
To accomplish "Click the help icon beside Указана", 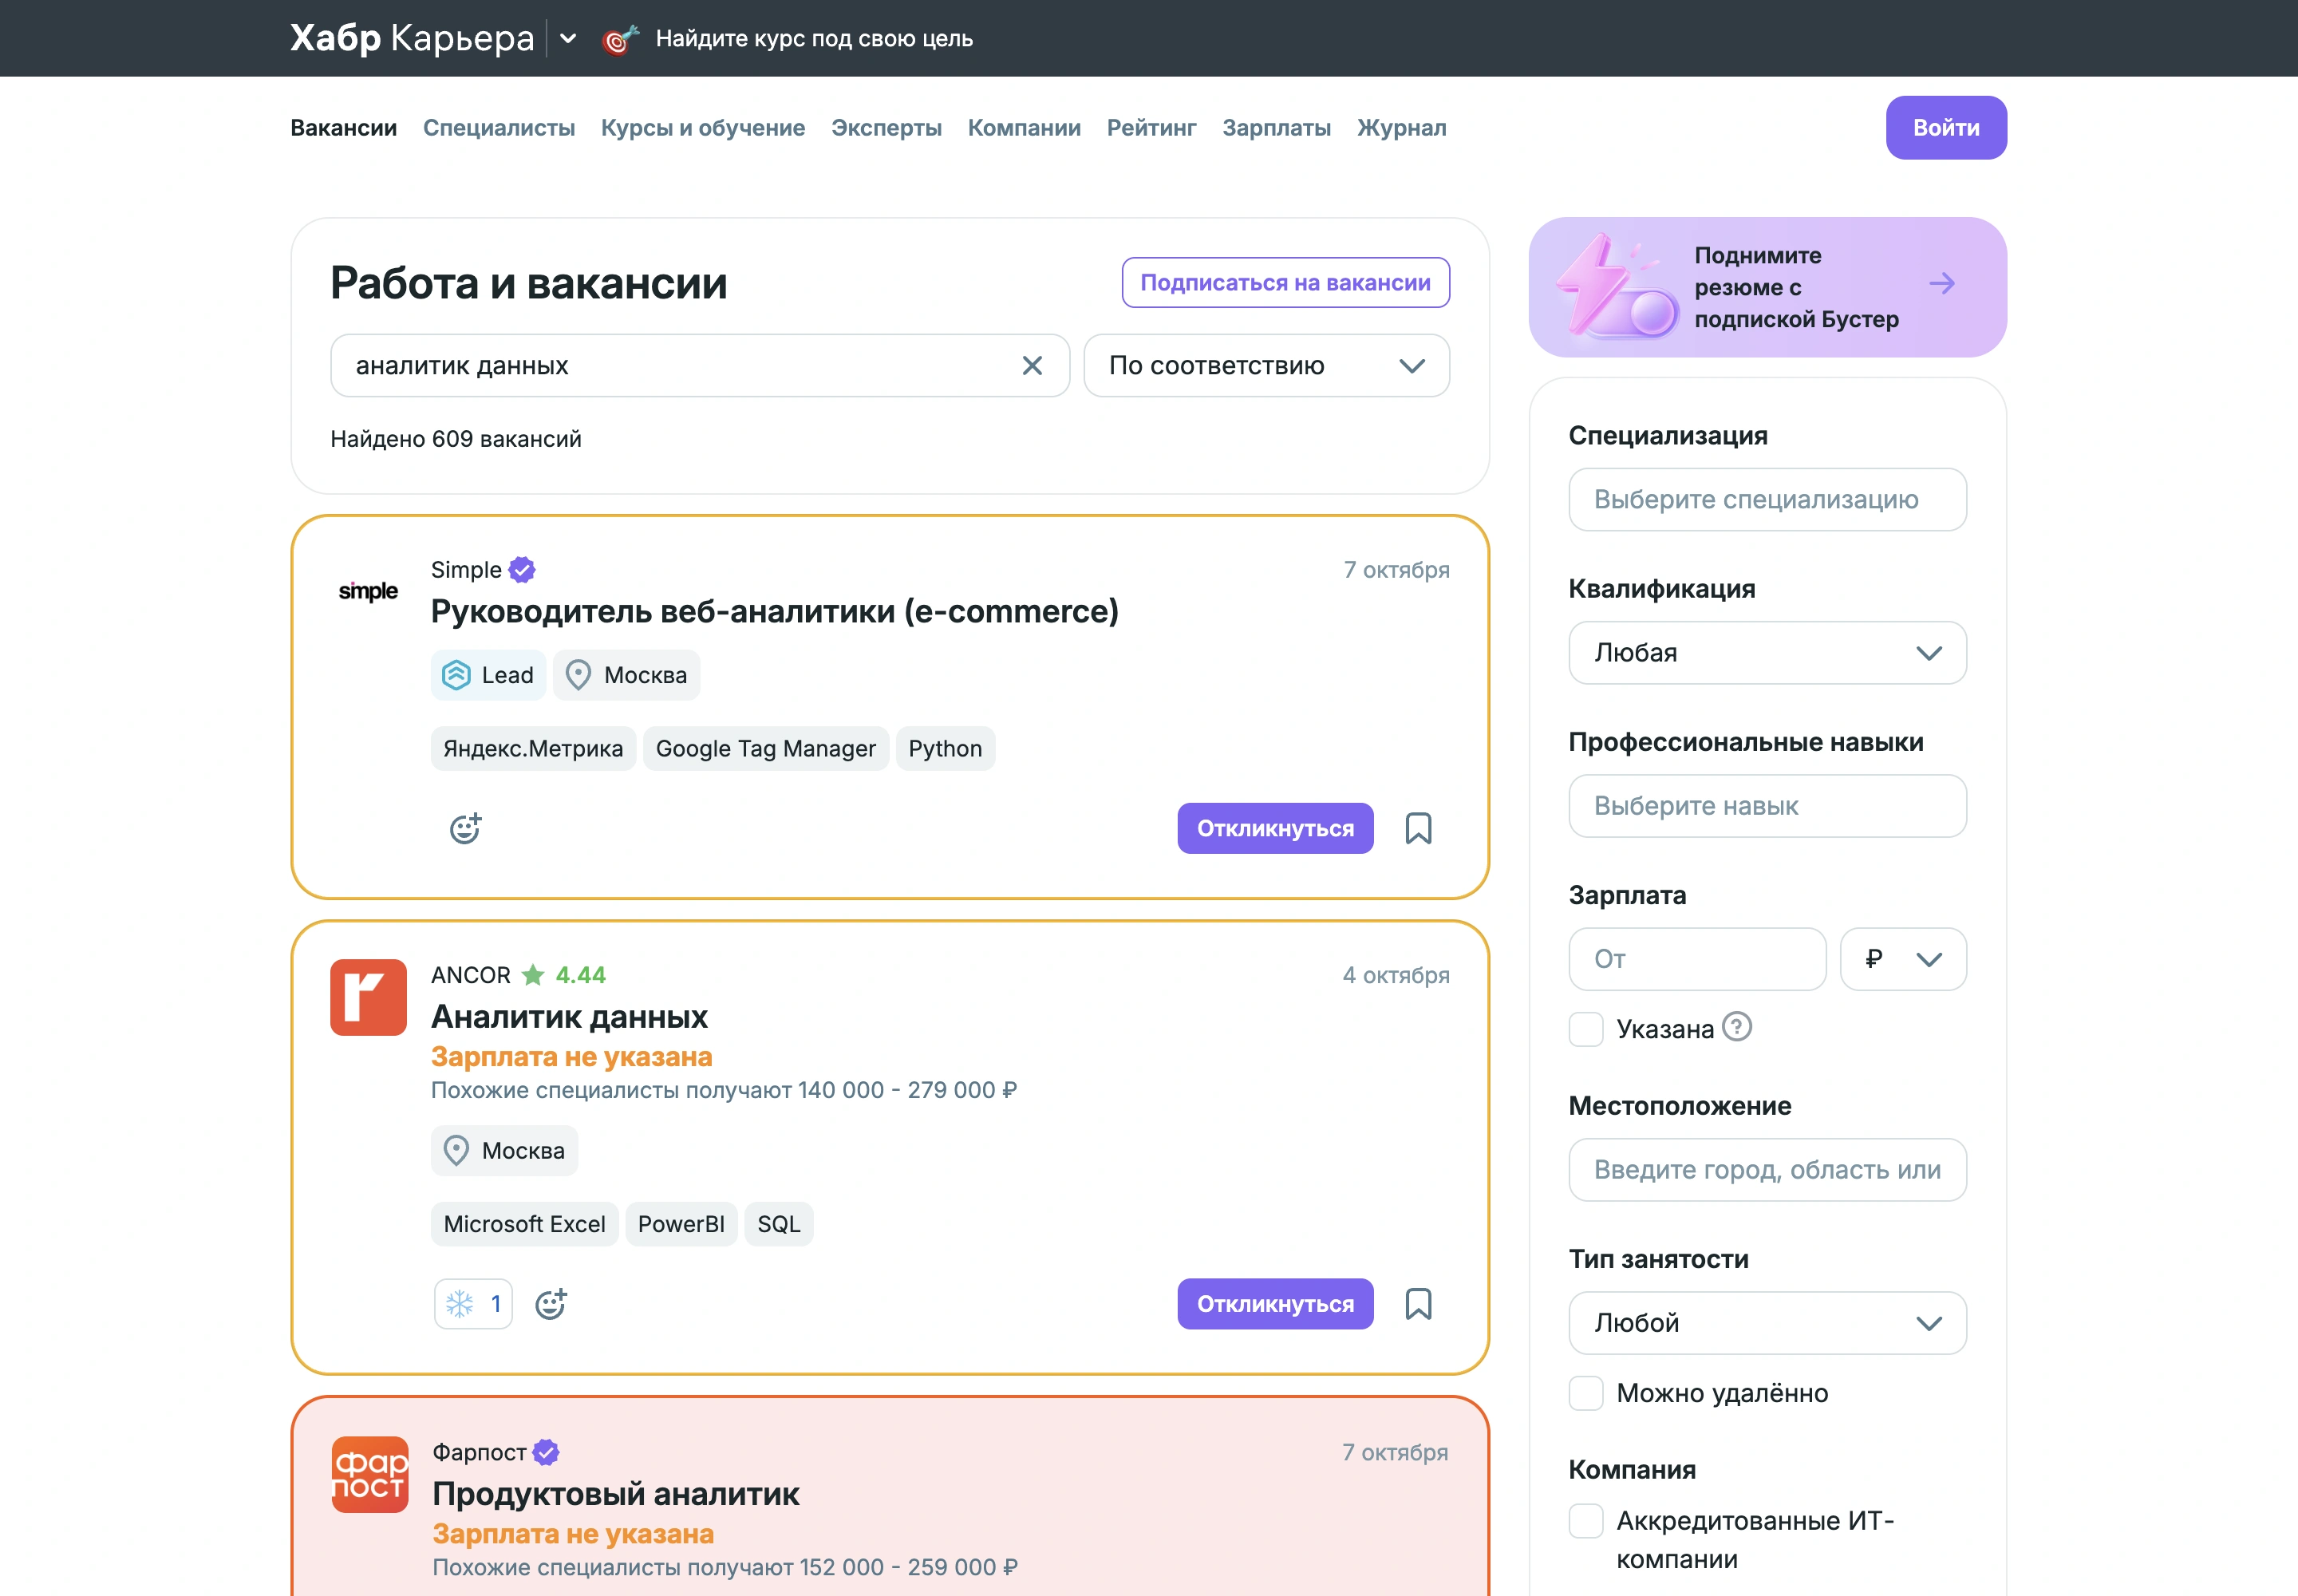I will click(x=1738, y=1027).
